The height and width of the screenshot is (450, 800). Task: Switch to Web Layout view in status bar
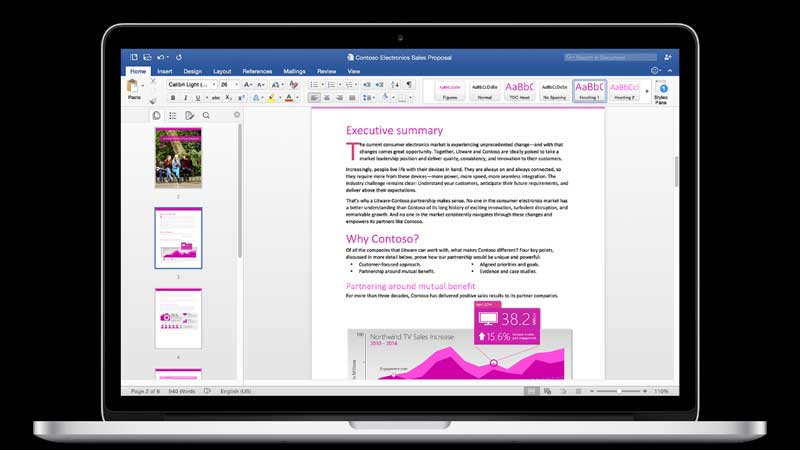point(547,391)
